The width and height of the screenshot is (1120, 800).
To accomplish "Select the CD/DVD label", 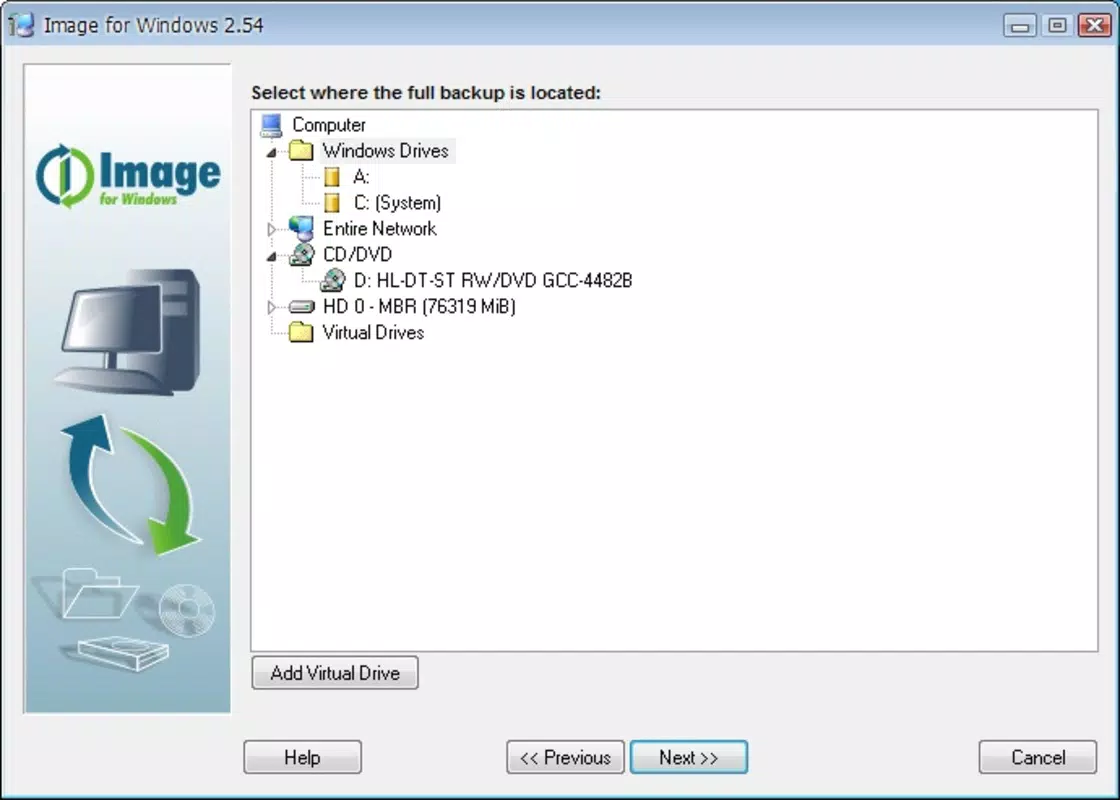I will (357, 255).
